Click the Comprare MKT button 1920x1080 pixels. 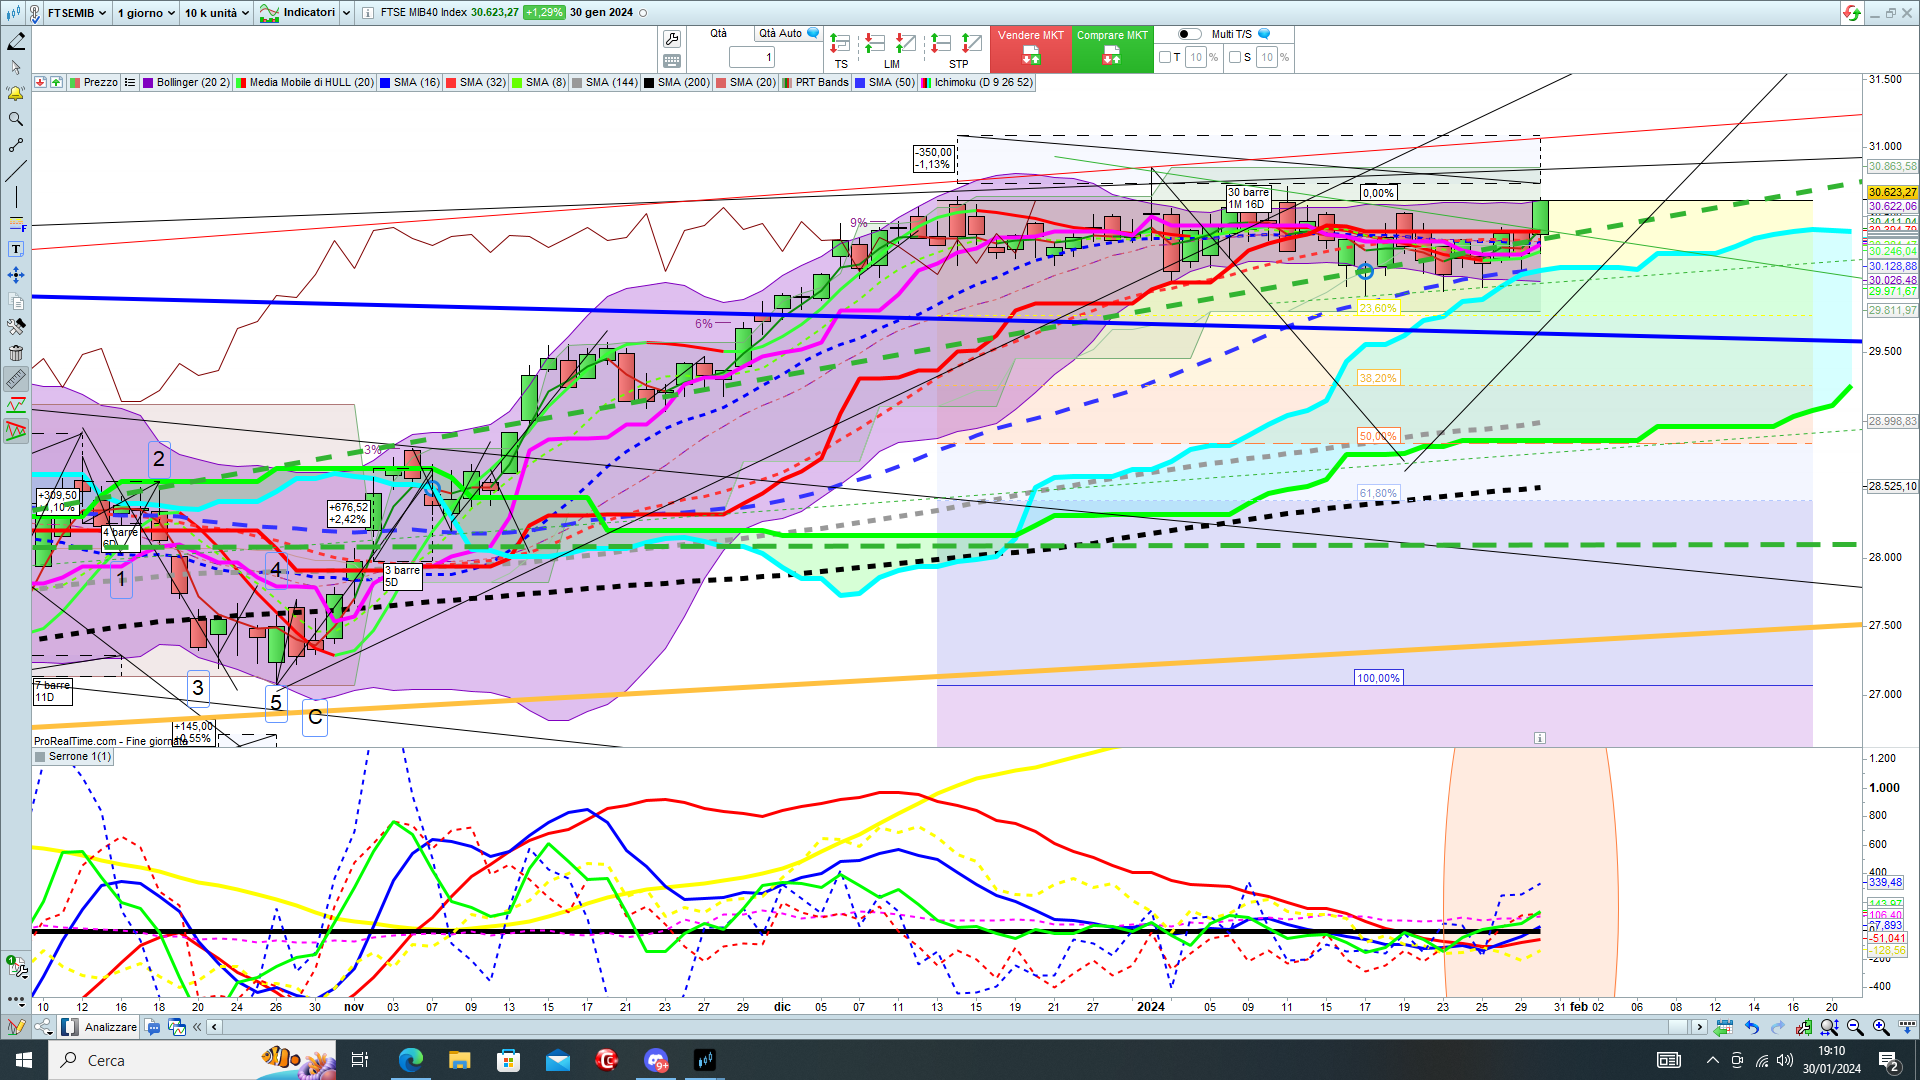click(x=1112, y=50)
